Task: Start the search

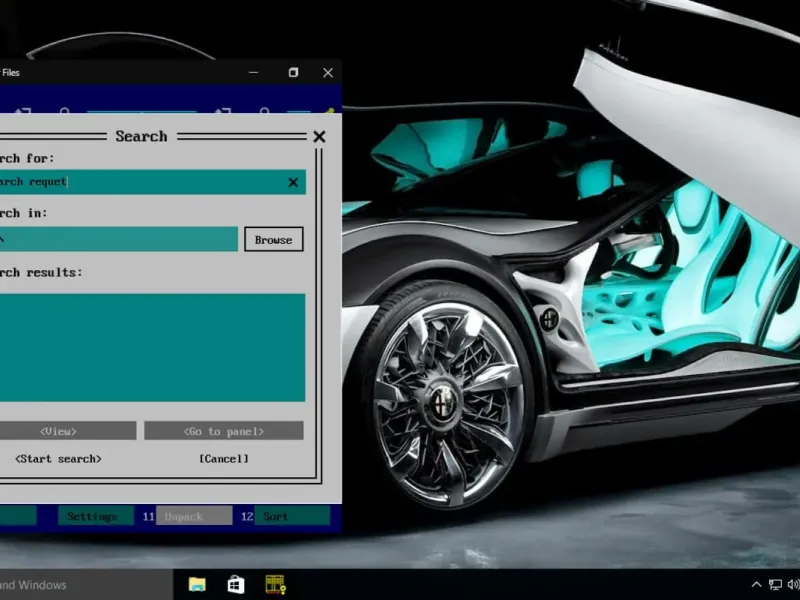Action: point(58,459)
